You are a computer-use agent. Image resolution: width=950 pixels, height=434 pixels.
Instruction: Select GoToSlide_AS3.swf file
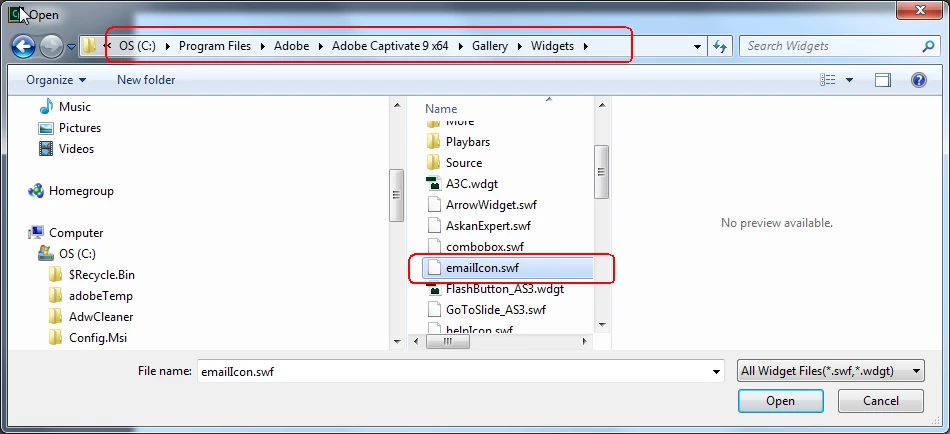(x=496, y=310)
